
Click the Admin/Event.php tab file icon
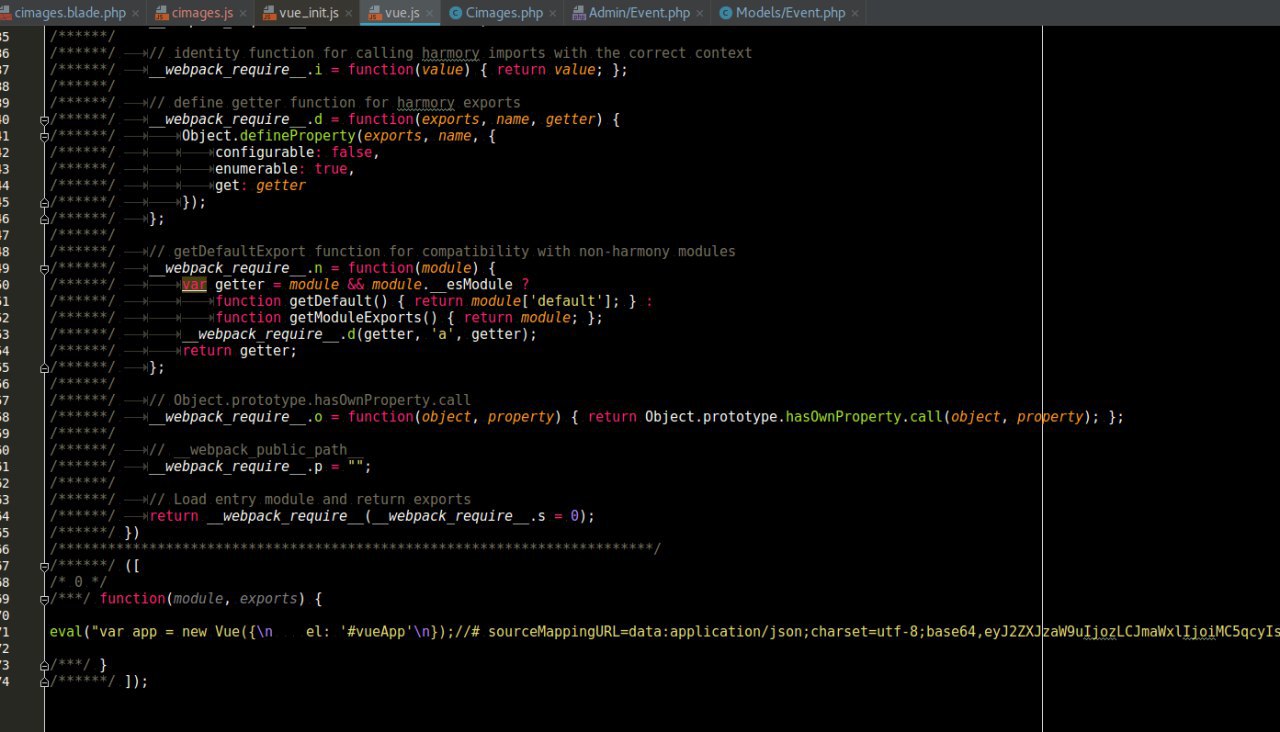[578, 13]
